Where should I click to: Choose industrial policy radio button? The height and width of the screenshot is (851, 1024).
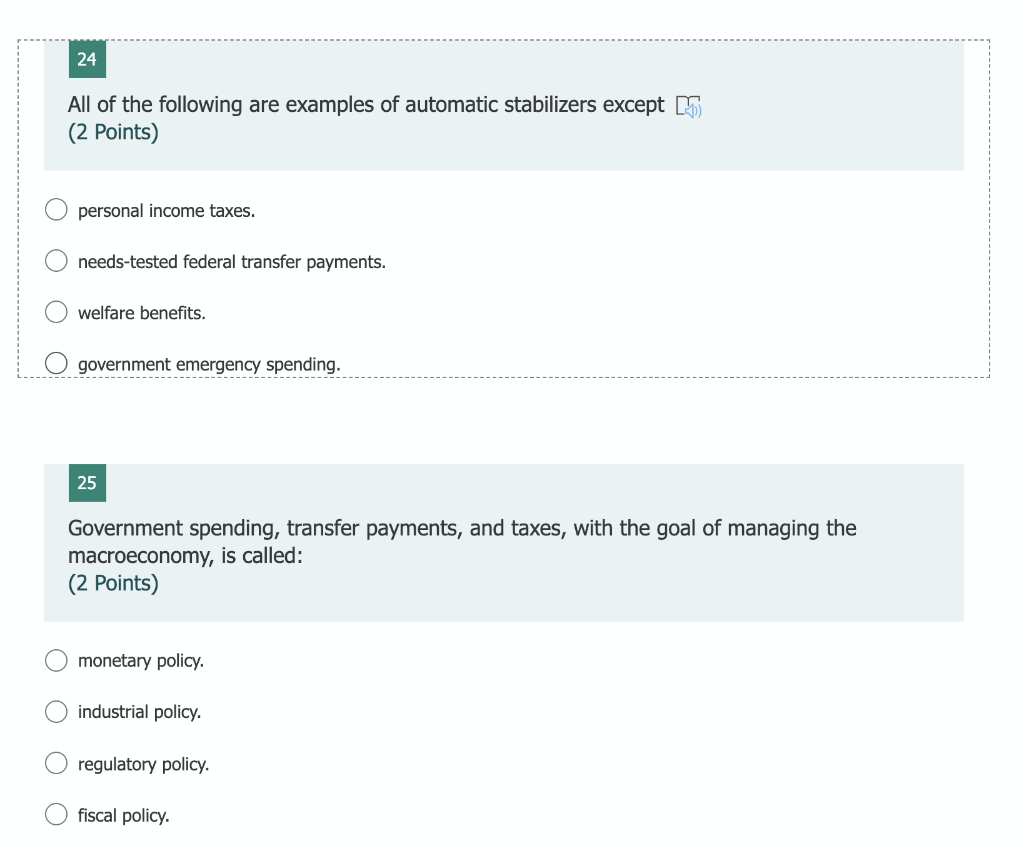[56, 711]
